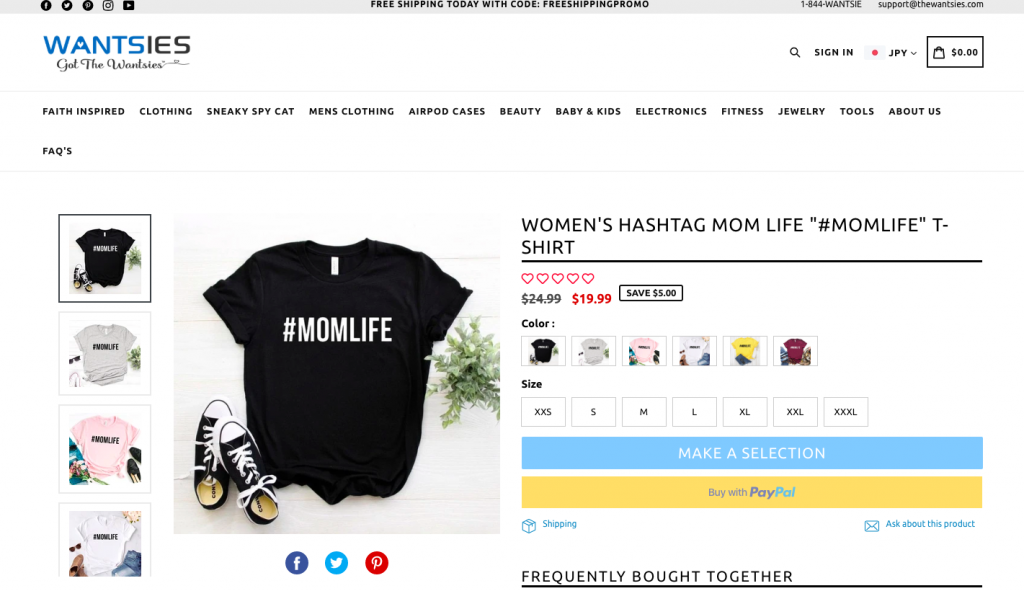Viewport: 1024px width, 591px height.
Task: Open Instagram icon in top bar
Action: 108,5
